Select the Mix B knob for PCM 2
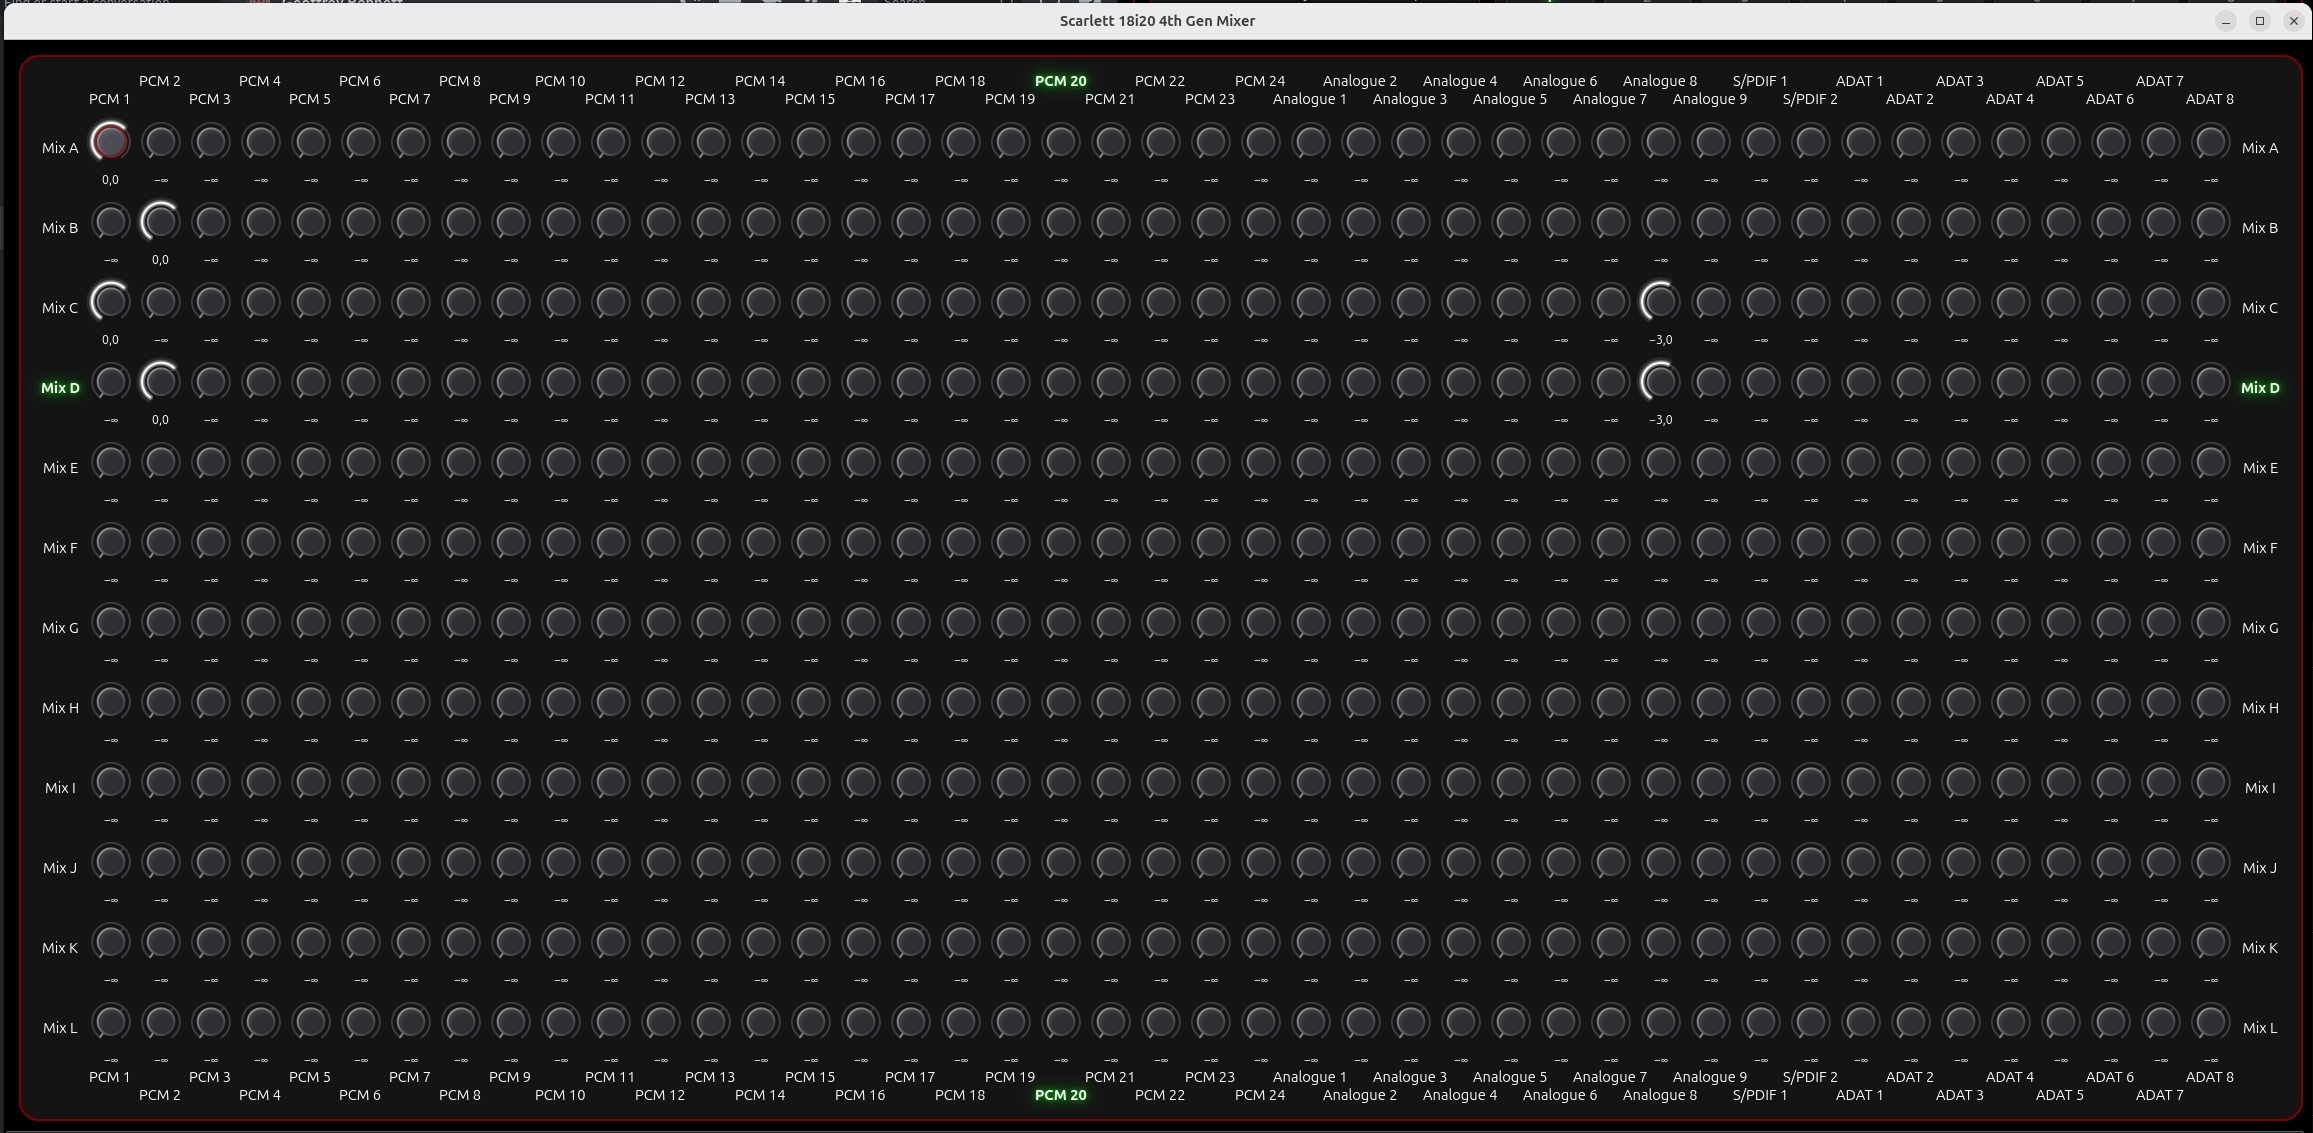2313x1133 pixels. click(160, 222)
